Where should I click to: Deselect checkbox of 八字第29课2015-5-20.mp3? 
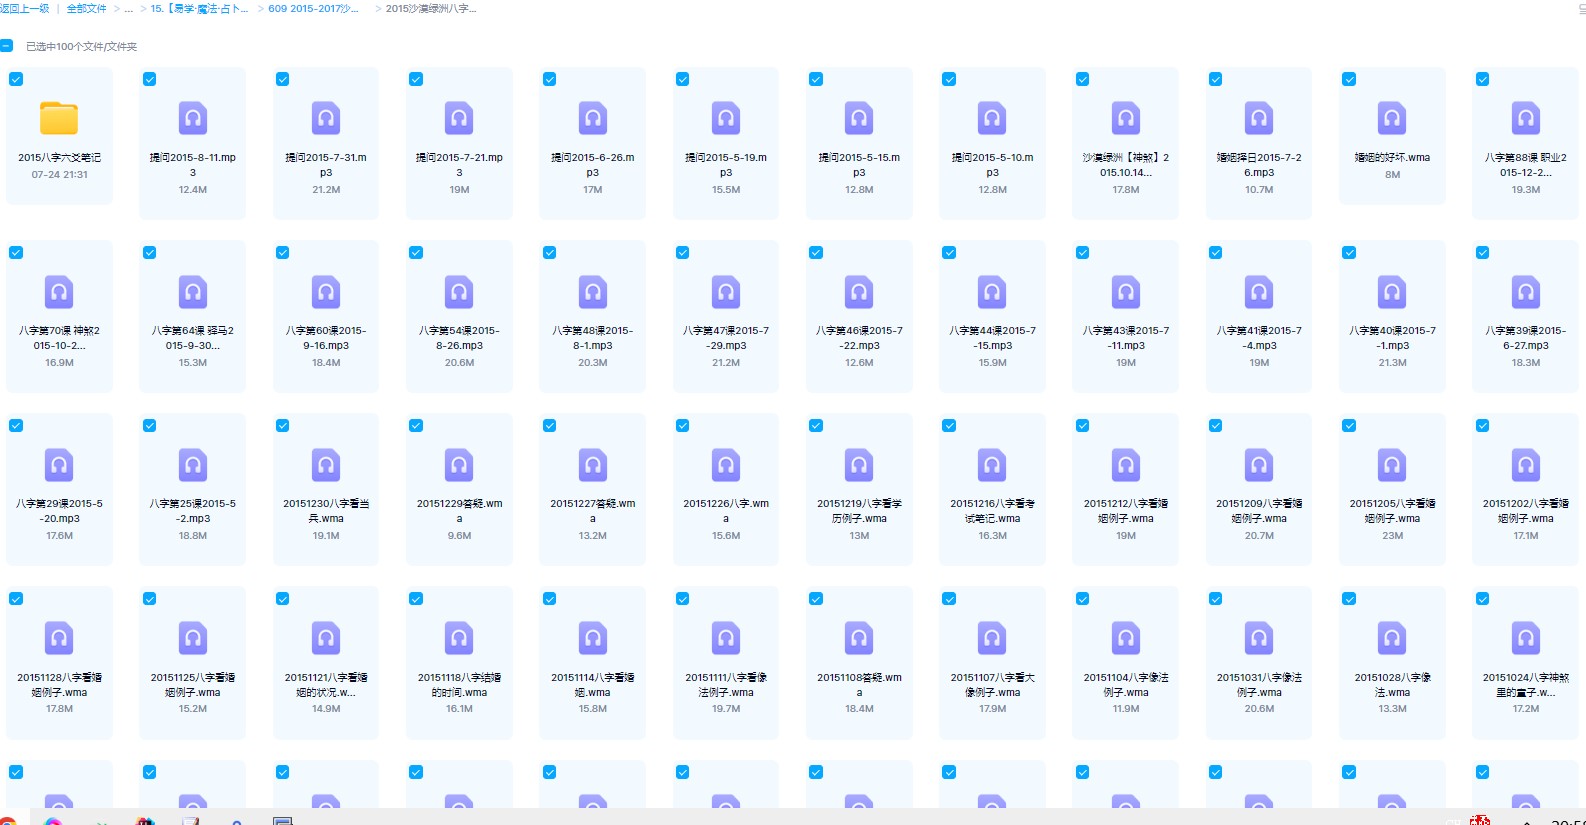click(16, 425)
